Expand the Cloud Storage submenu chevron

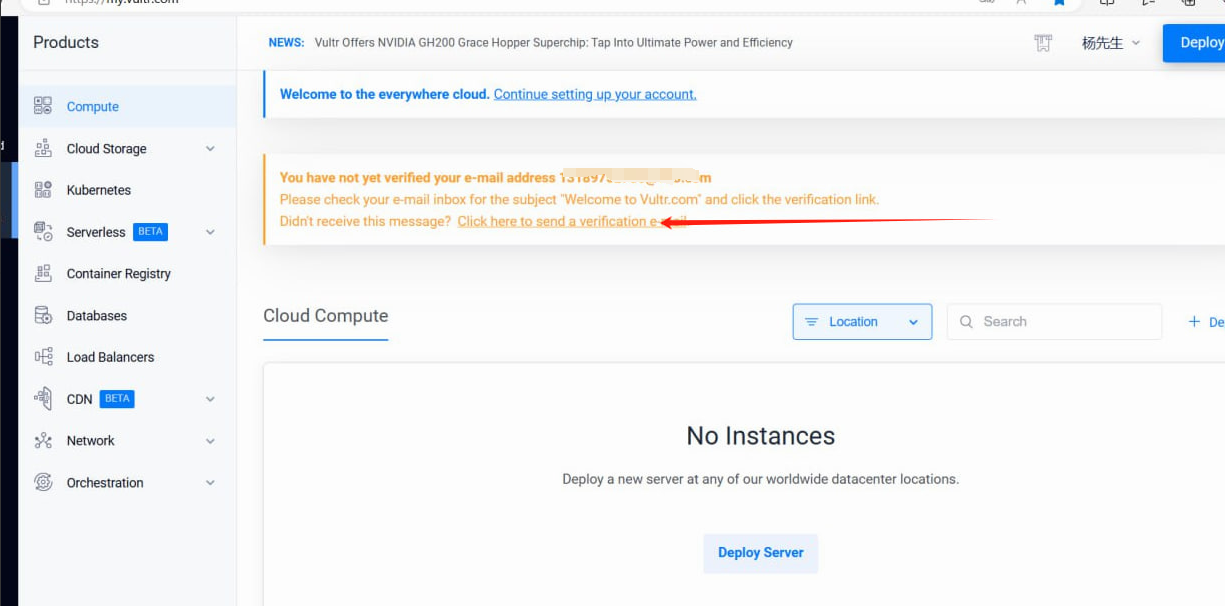(210, 149)
